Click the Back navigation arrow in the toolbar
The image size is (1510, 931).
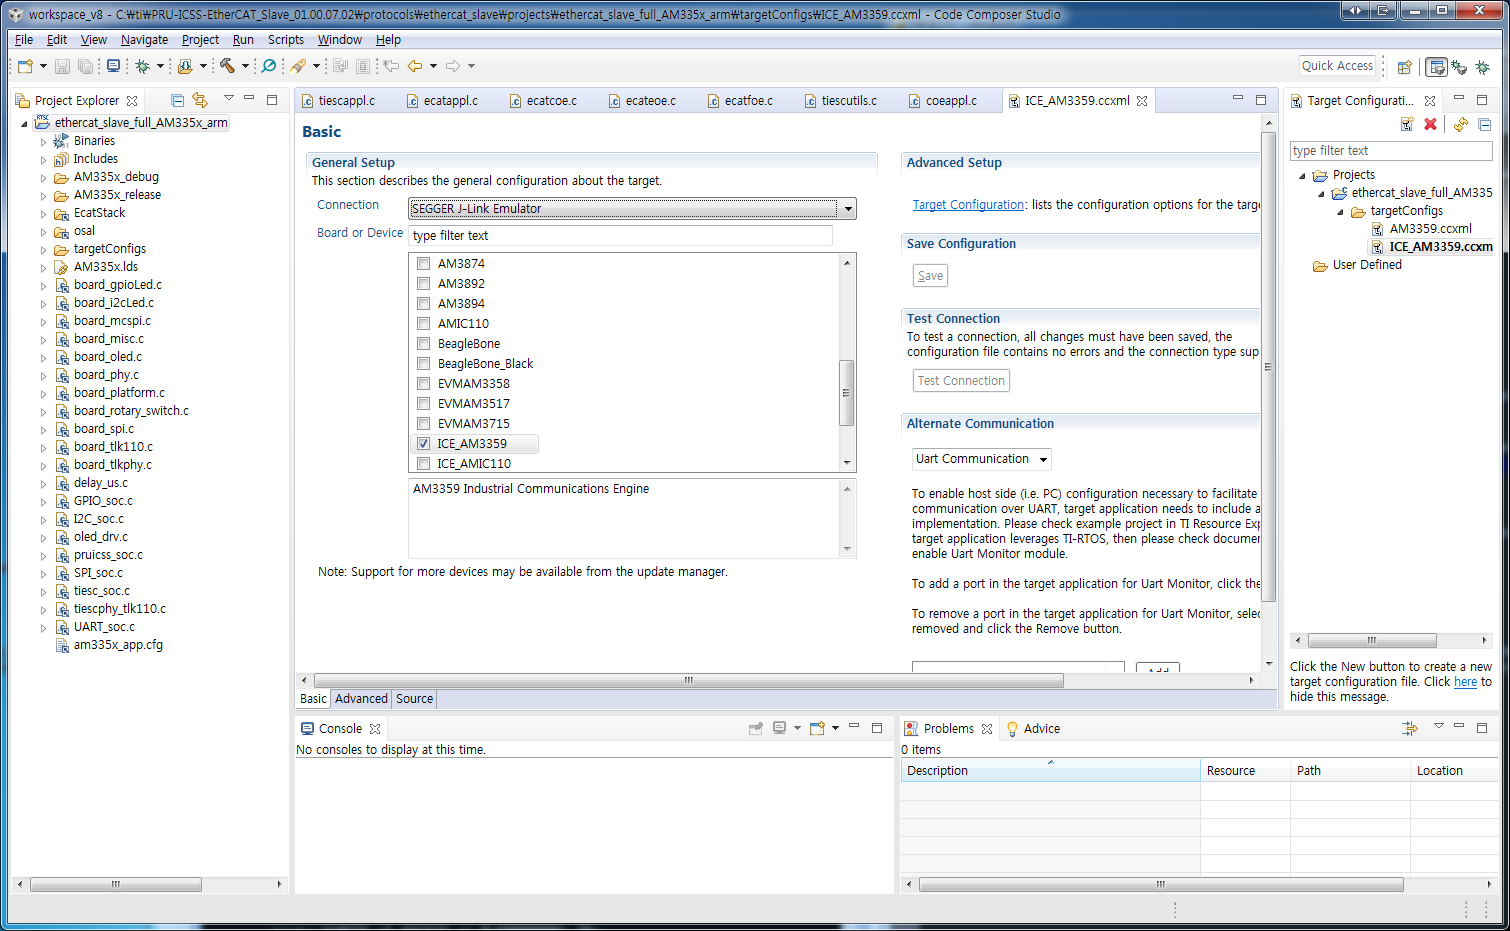click(415, 66)
